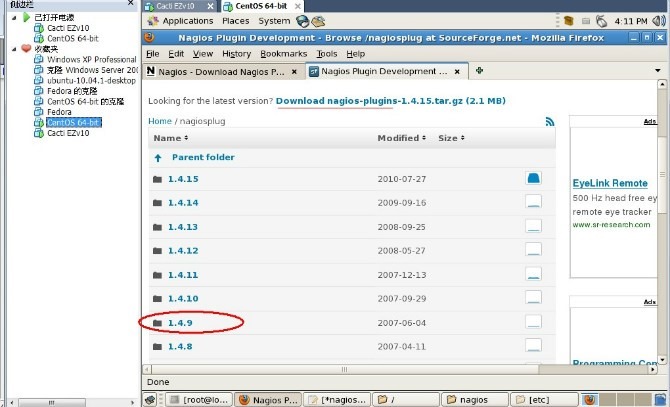Click the stats icon for 1.4.15

coord(533,178)
